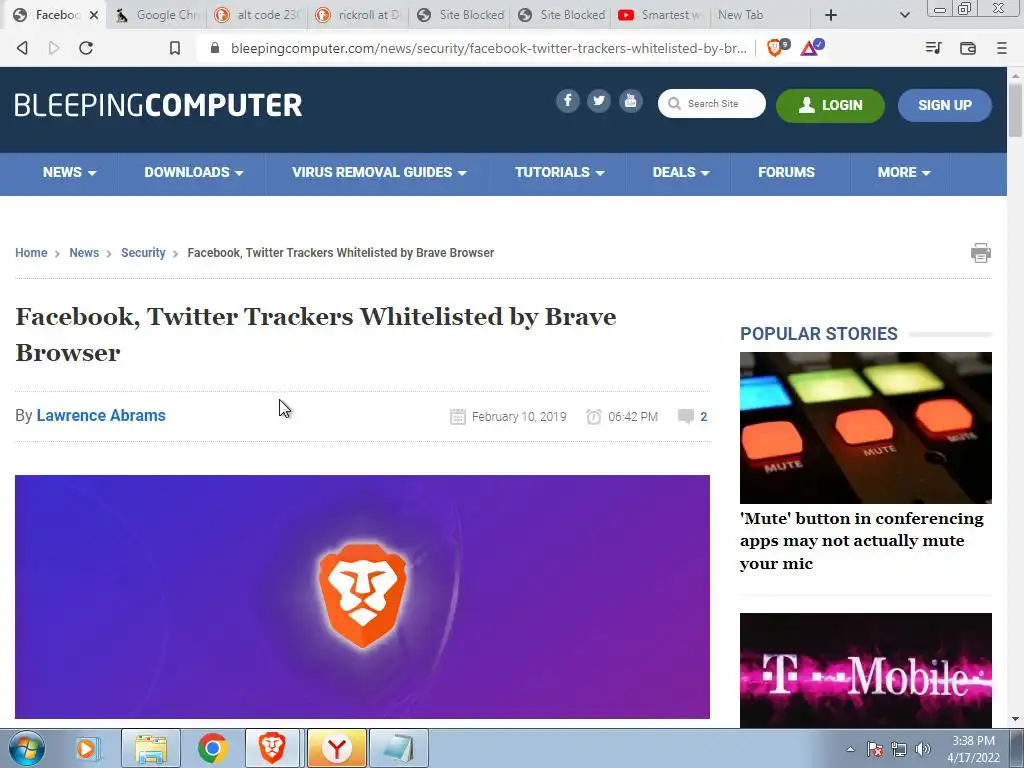Go to Security breadcrumb link

coord(143,253)
